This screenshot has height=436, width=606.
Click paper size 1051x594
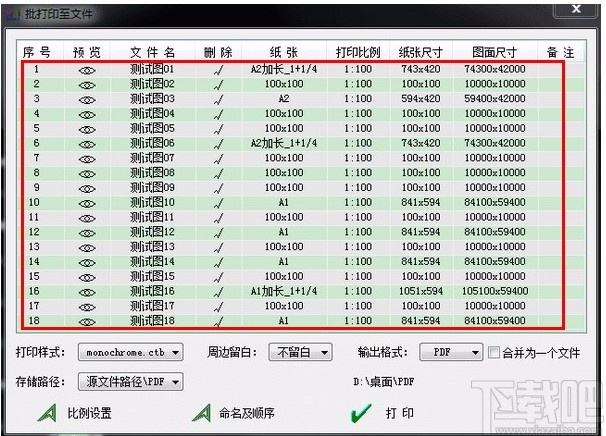pos(421,291)
